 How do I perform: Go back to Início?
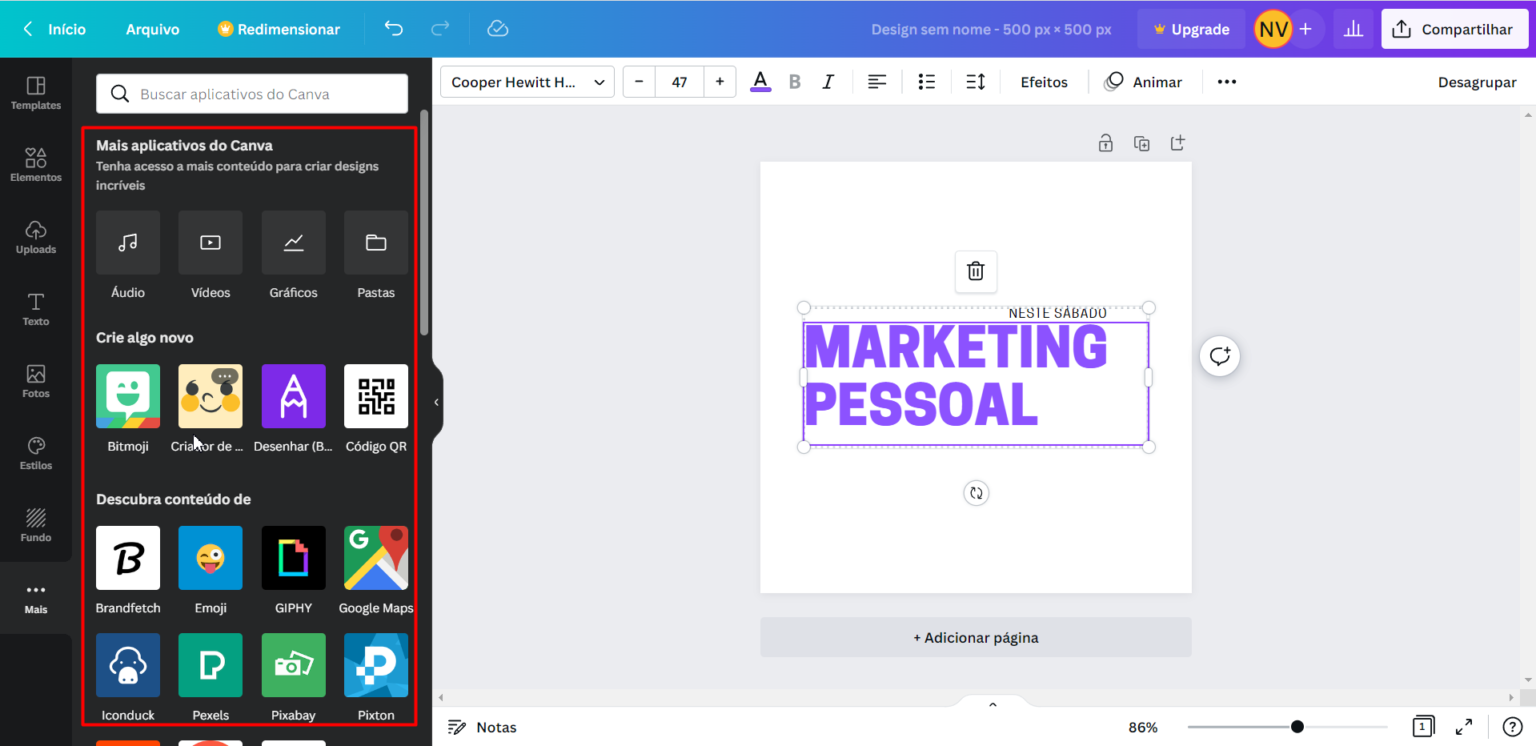point(55,29)
